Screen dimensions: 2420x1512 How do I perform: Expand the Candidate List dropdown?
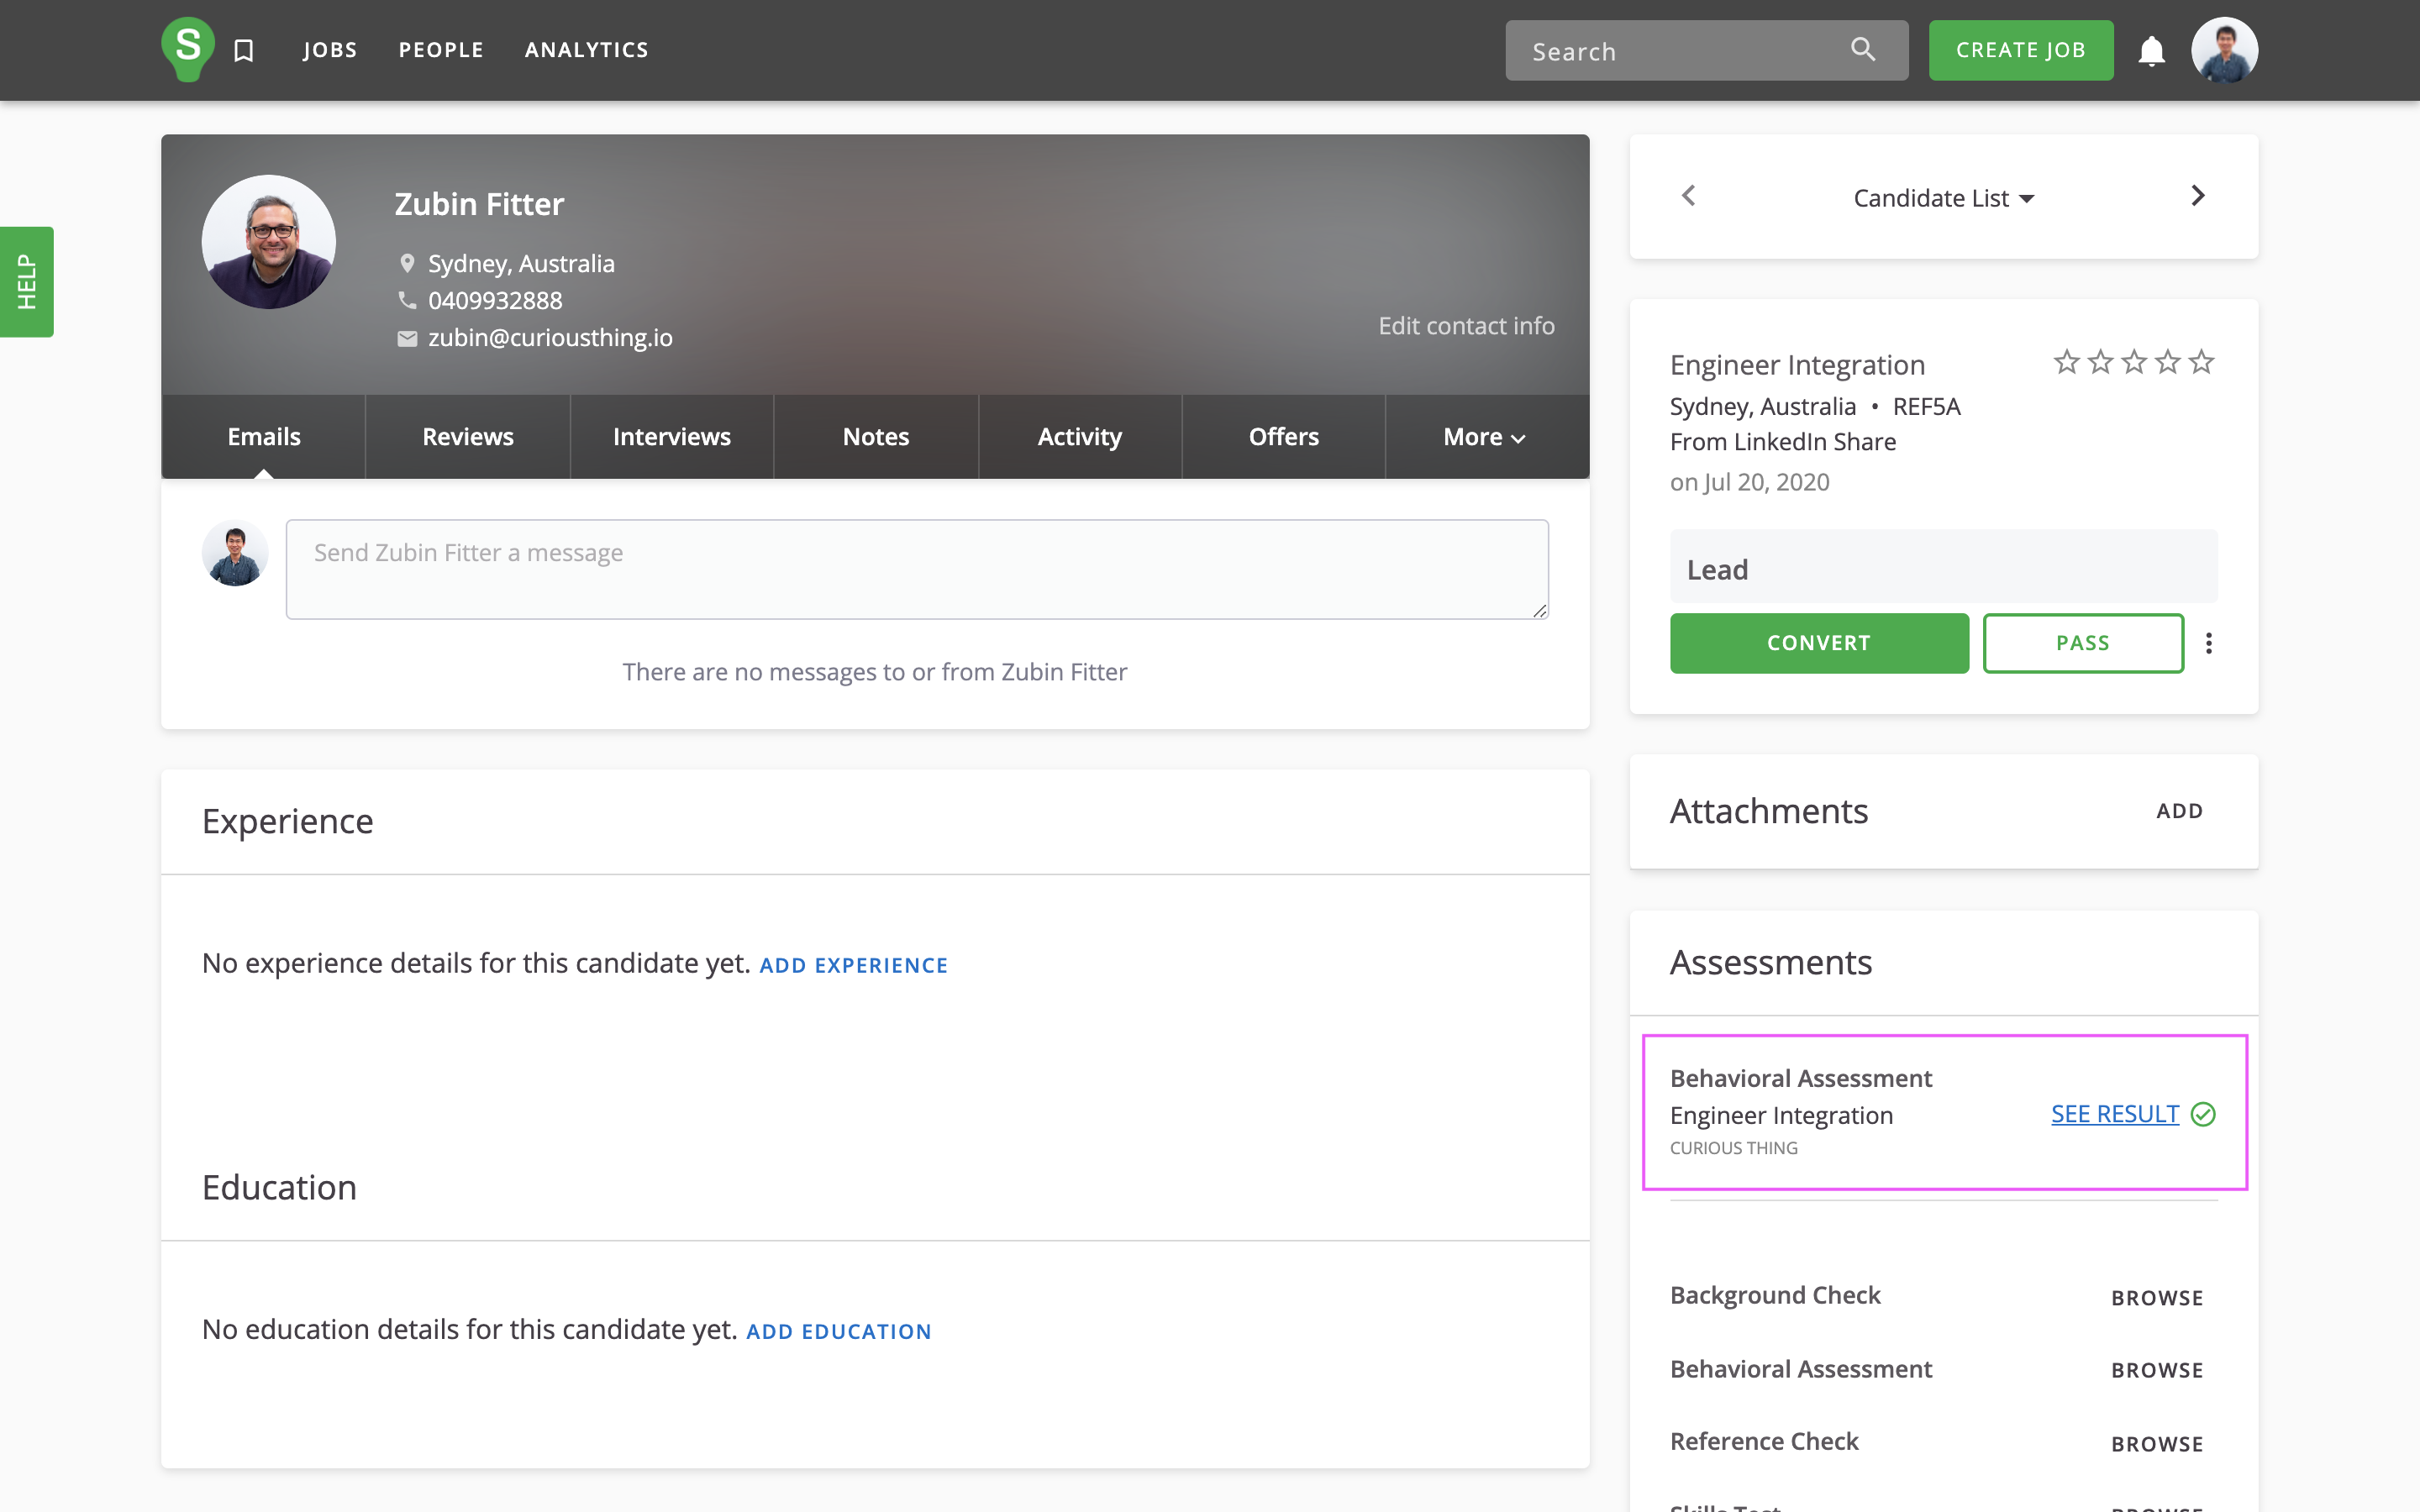1943,198
